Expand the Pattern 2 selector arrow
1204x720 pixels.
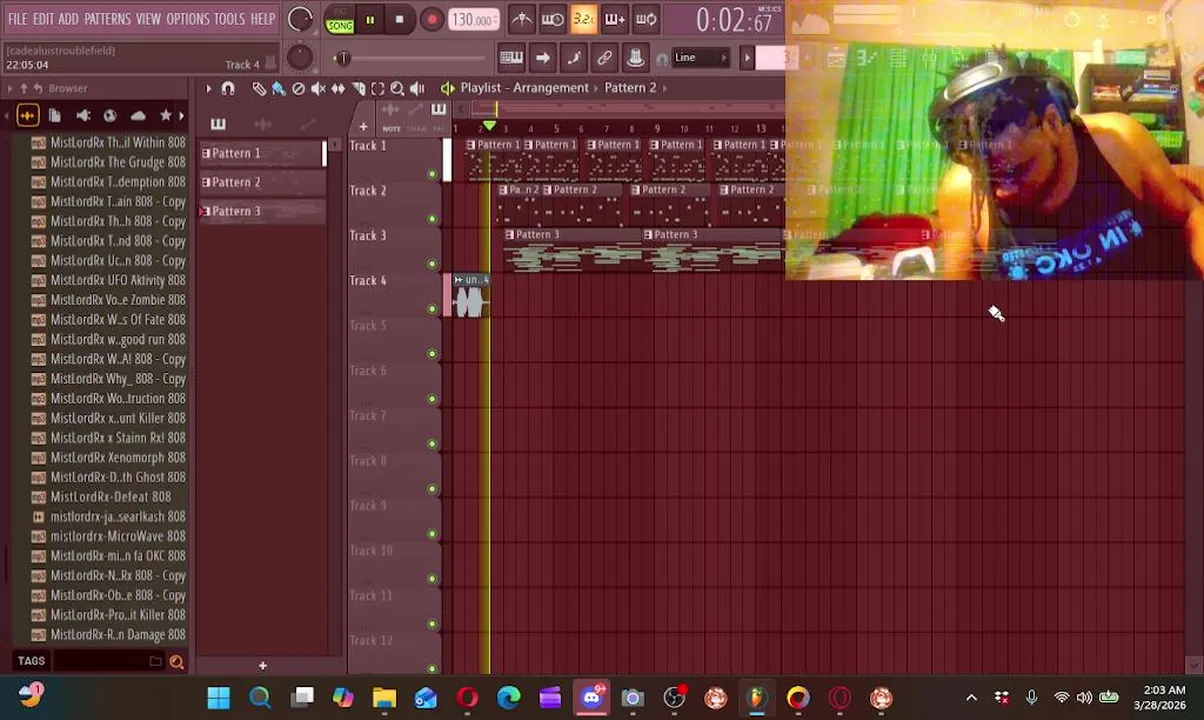[664, 88]
